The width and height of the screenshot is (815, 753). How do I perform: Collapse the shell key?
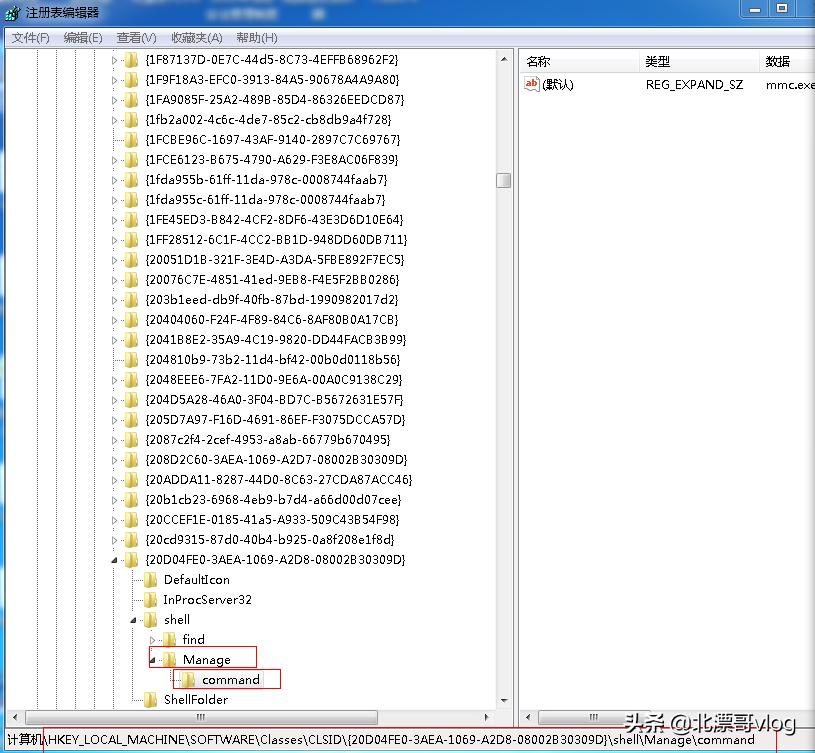point(134,620)
